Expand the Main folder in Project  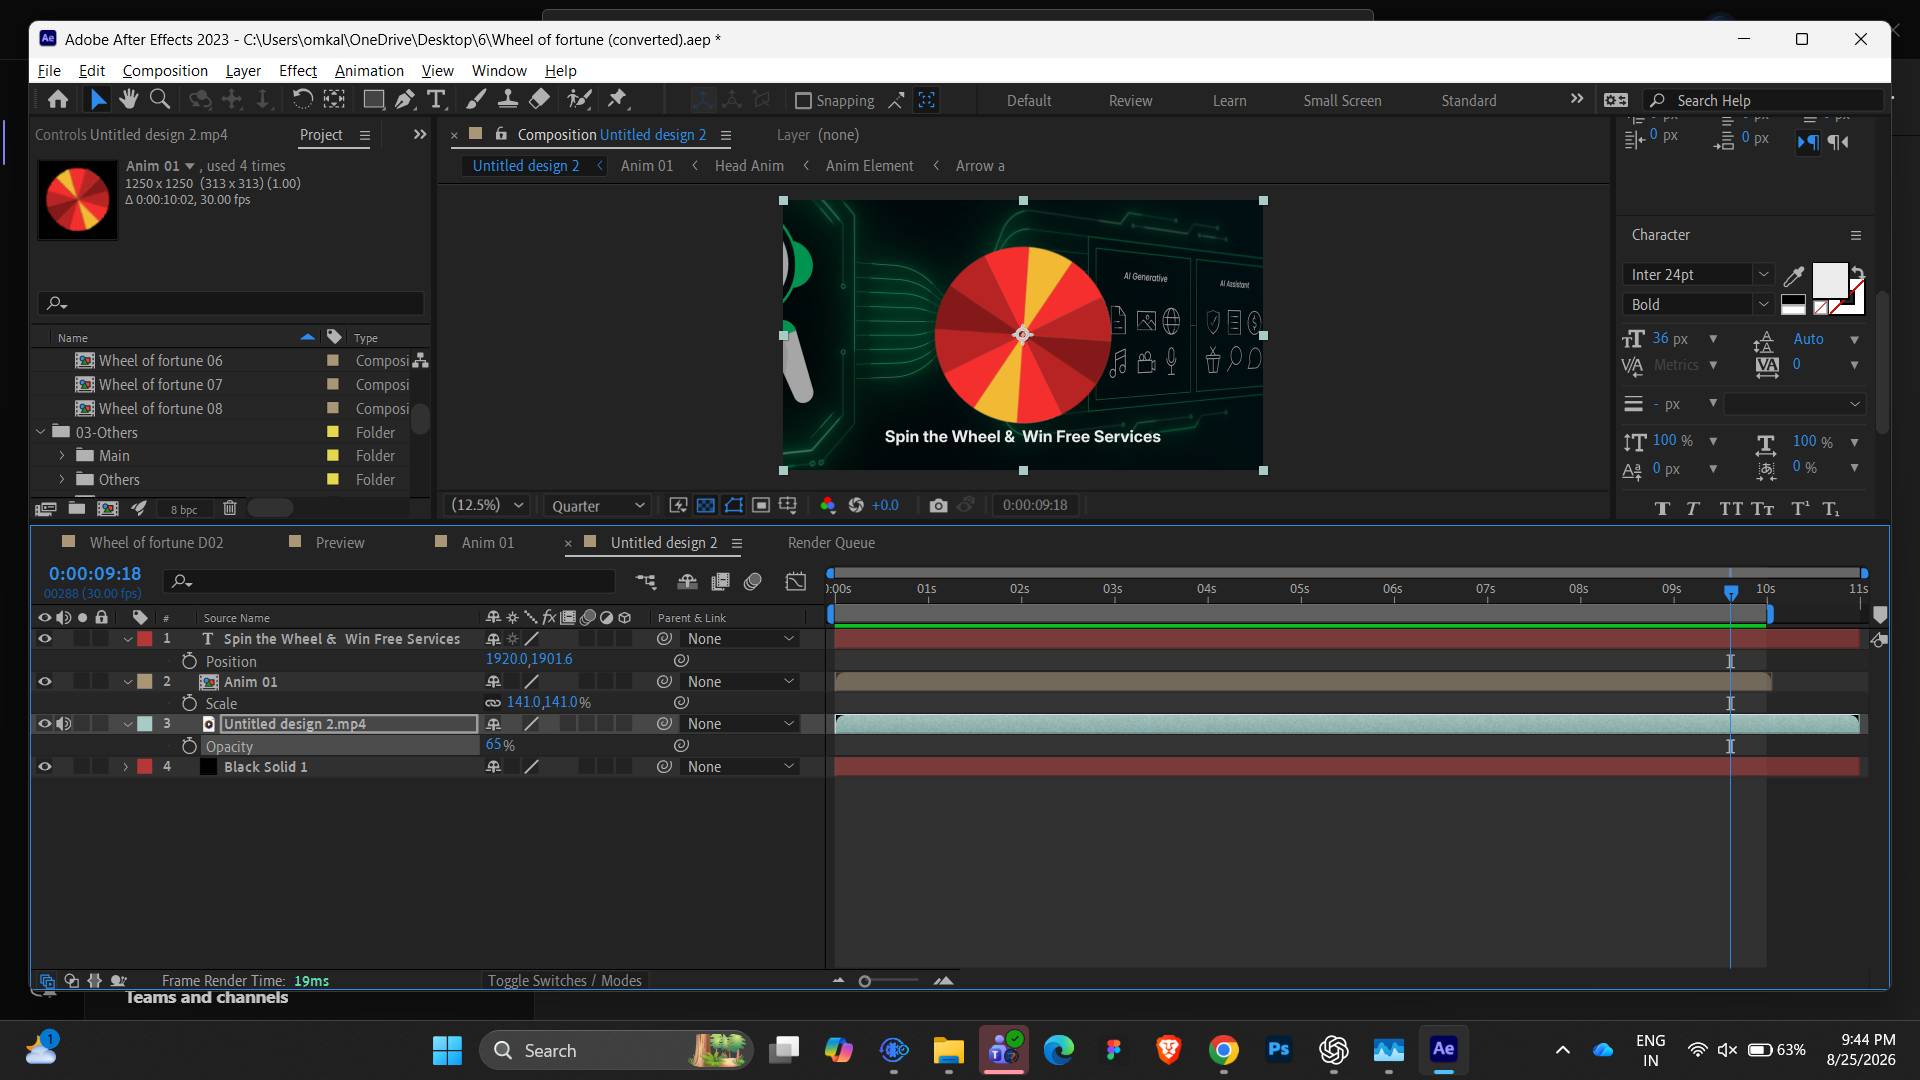pos(62,456)
